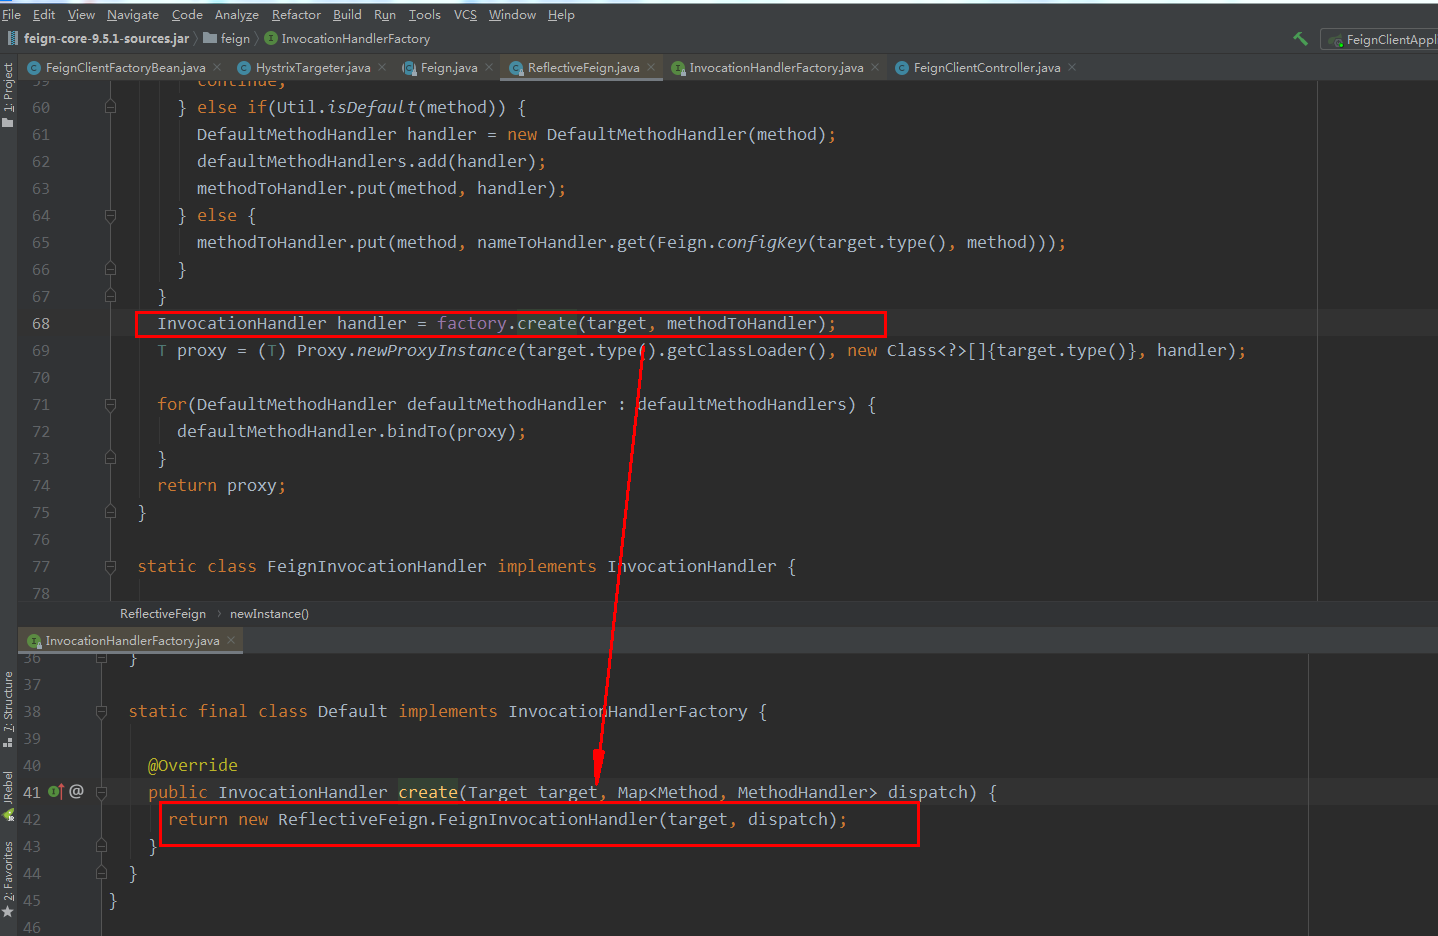
Task: Open the Favorites tool window
Action: point(8,879)
